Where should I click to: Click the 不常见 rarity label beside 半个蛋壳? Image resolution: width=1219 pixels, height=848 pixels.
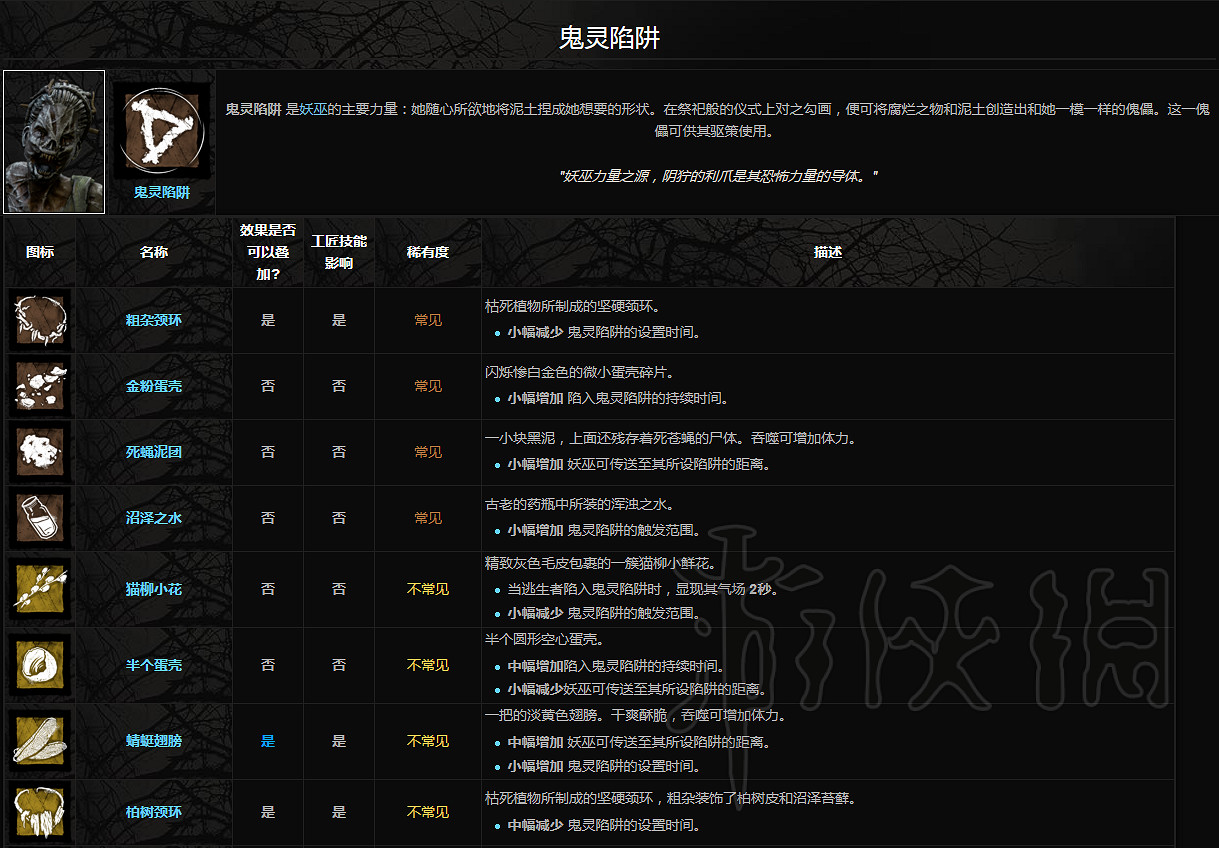click(427, 665)
